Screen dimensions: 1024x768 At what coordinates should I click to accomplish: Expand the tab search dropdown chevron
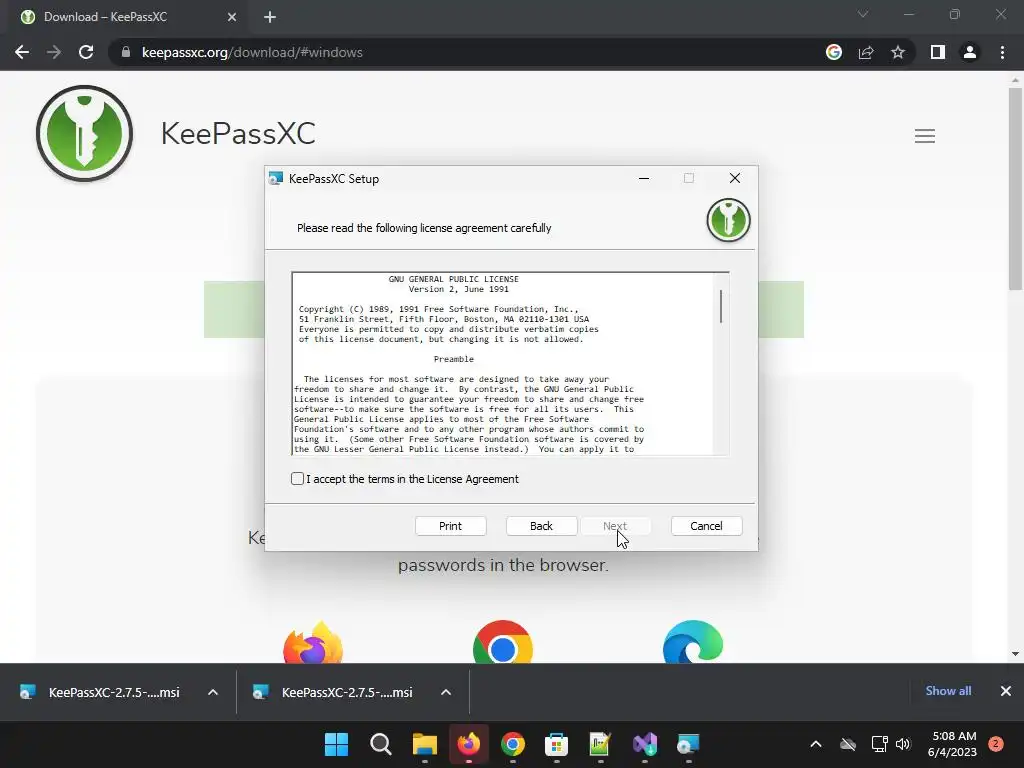[863, 14]
